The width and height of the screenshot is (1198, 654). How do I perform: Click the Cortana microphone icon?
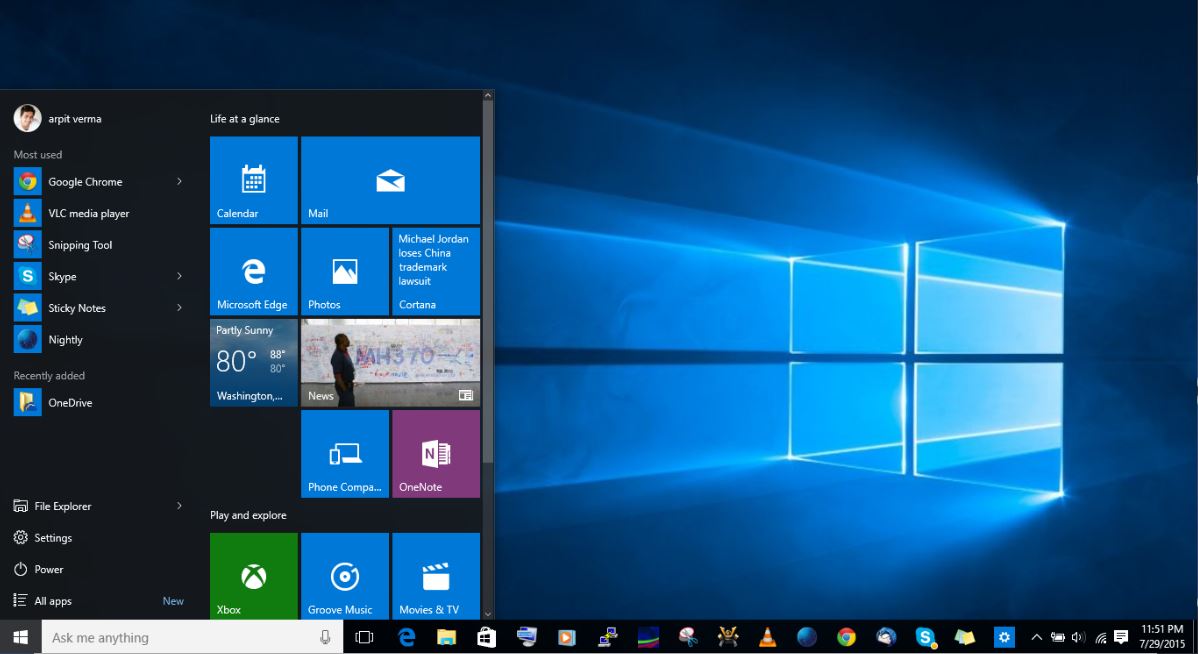pyautogui.click(x=325, y=636)
